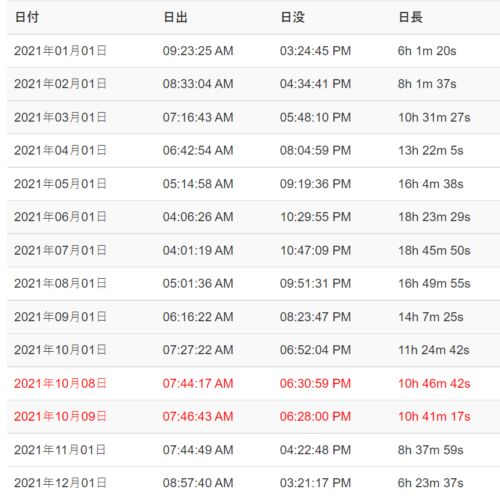Click the 日出 column header
The image size is (500, 504).
point(175,17)
